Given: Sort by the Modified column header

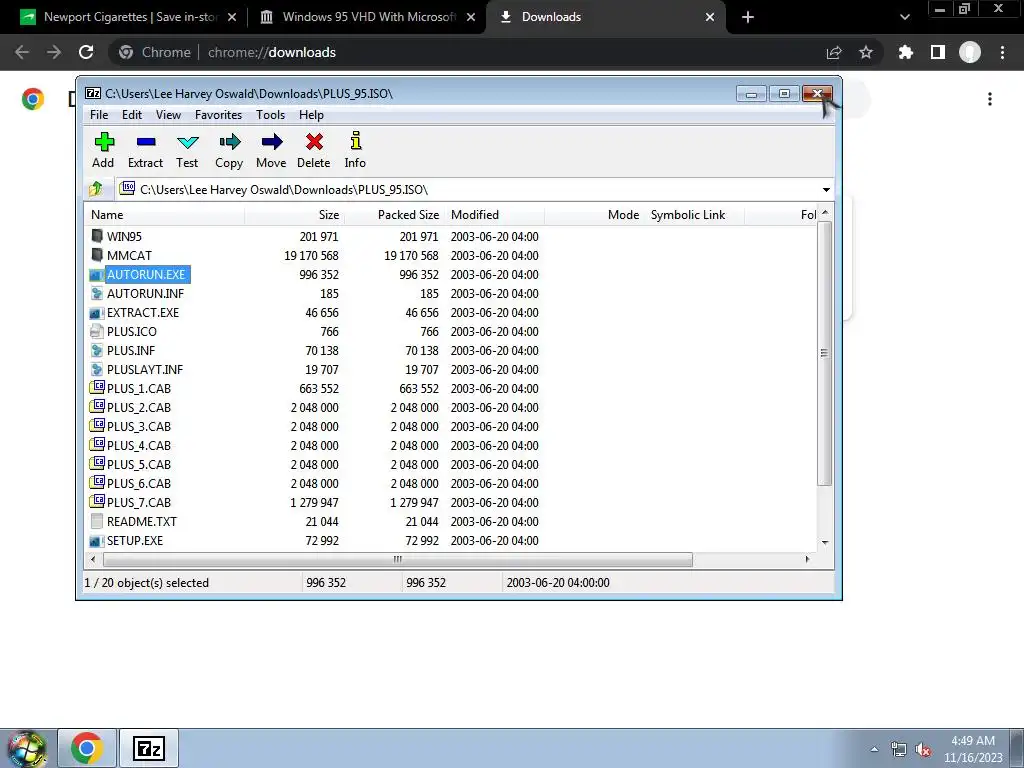Looking at the screenshot, I should [x=494, y=215].
